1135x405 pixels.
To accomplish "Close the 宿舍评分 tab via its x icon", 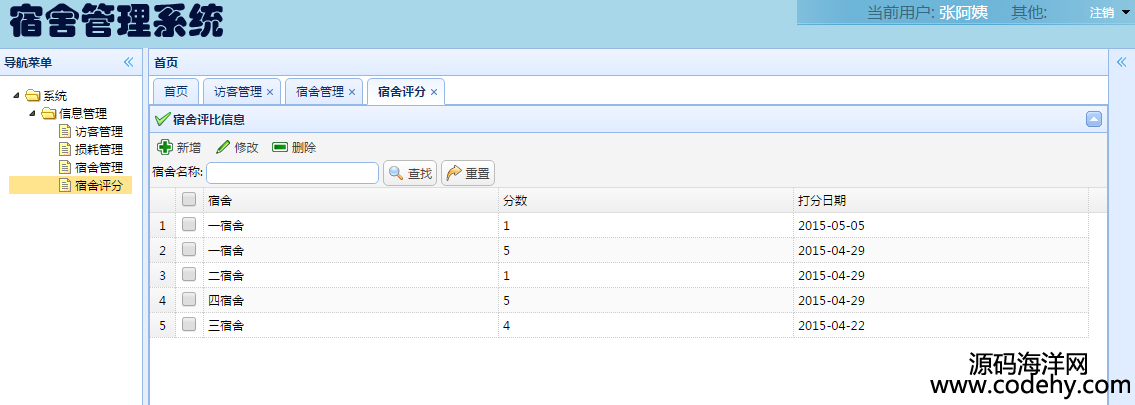I will coord(434,92).
